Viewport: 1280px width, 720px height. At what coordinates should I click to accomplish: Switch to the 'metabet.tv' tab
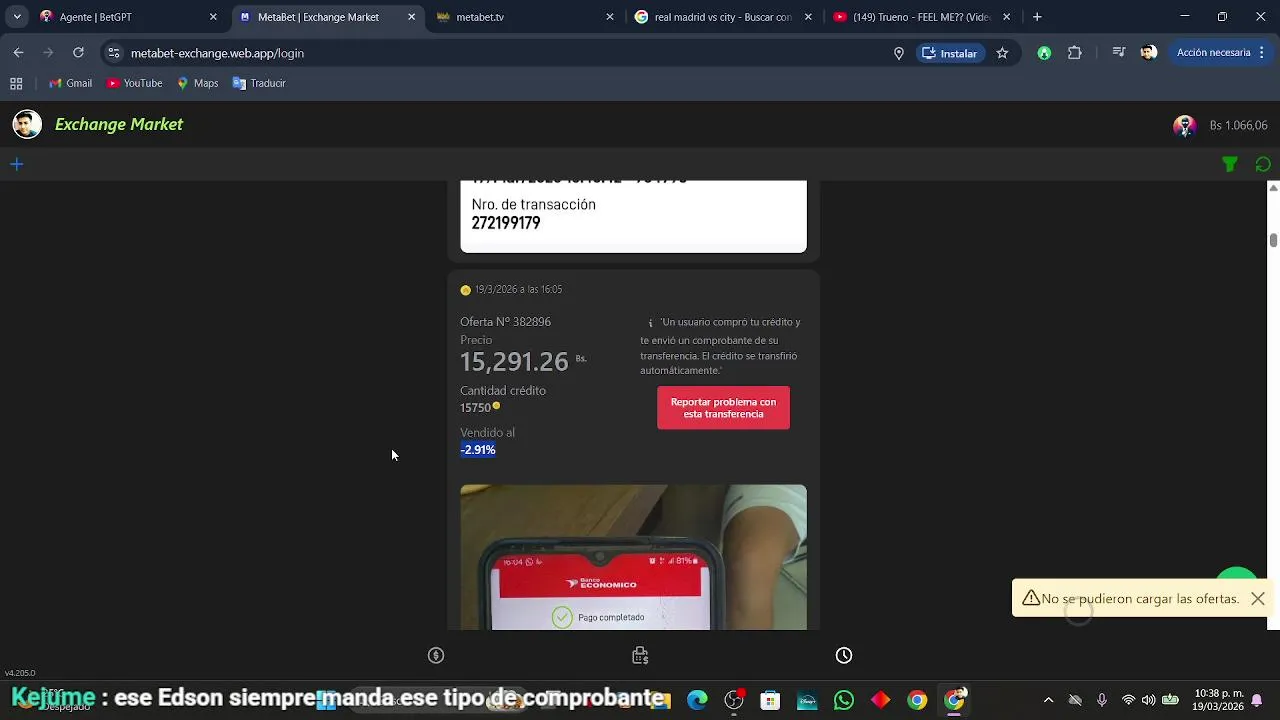tap(525, 17)
